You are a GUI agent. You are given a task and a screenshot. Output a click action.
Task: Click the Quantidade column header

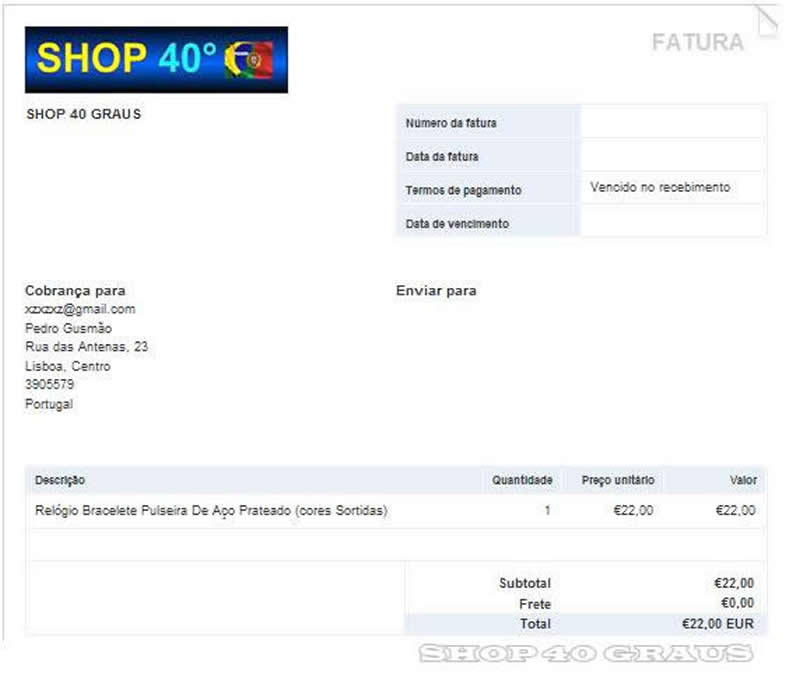522,480
